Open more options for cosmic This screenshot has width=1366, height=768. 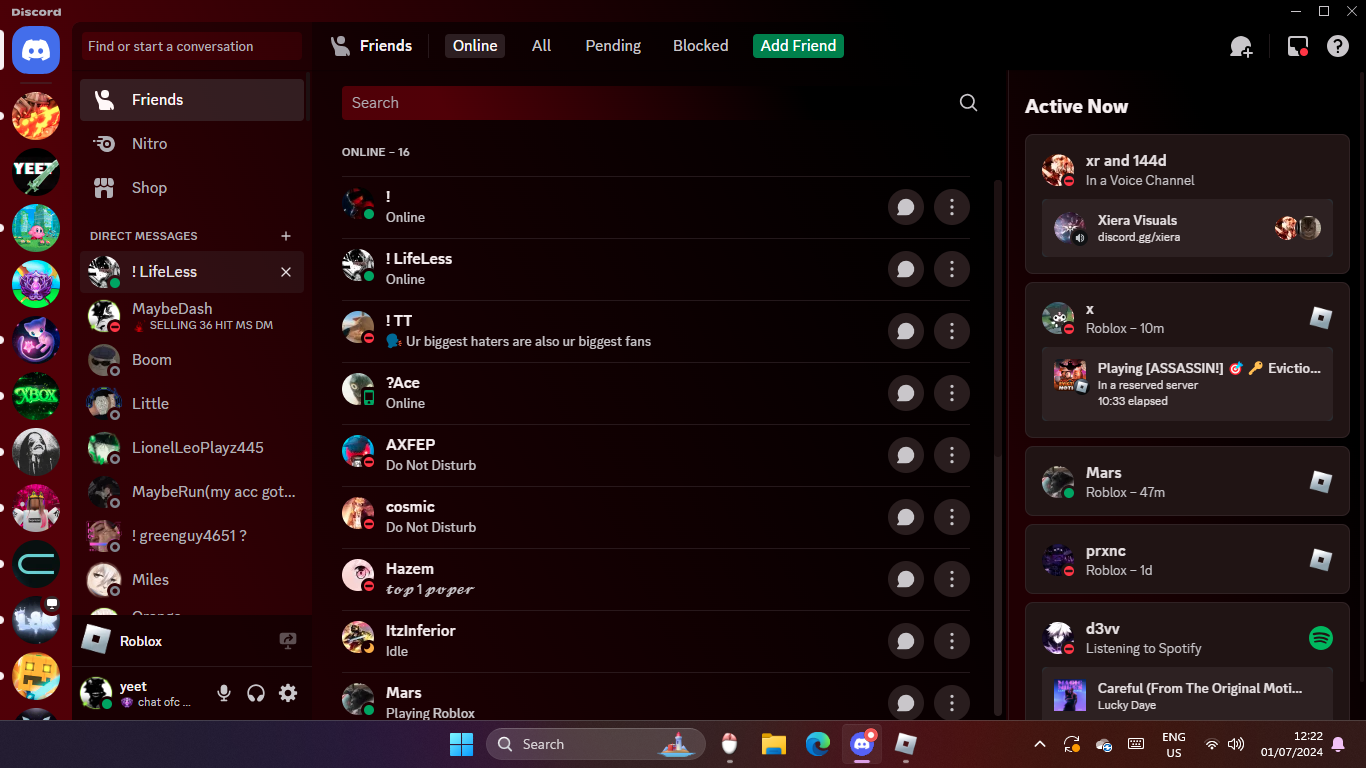pyautogui.click(x=952, y=517)
